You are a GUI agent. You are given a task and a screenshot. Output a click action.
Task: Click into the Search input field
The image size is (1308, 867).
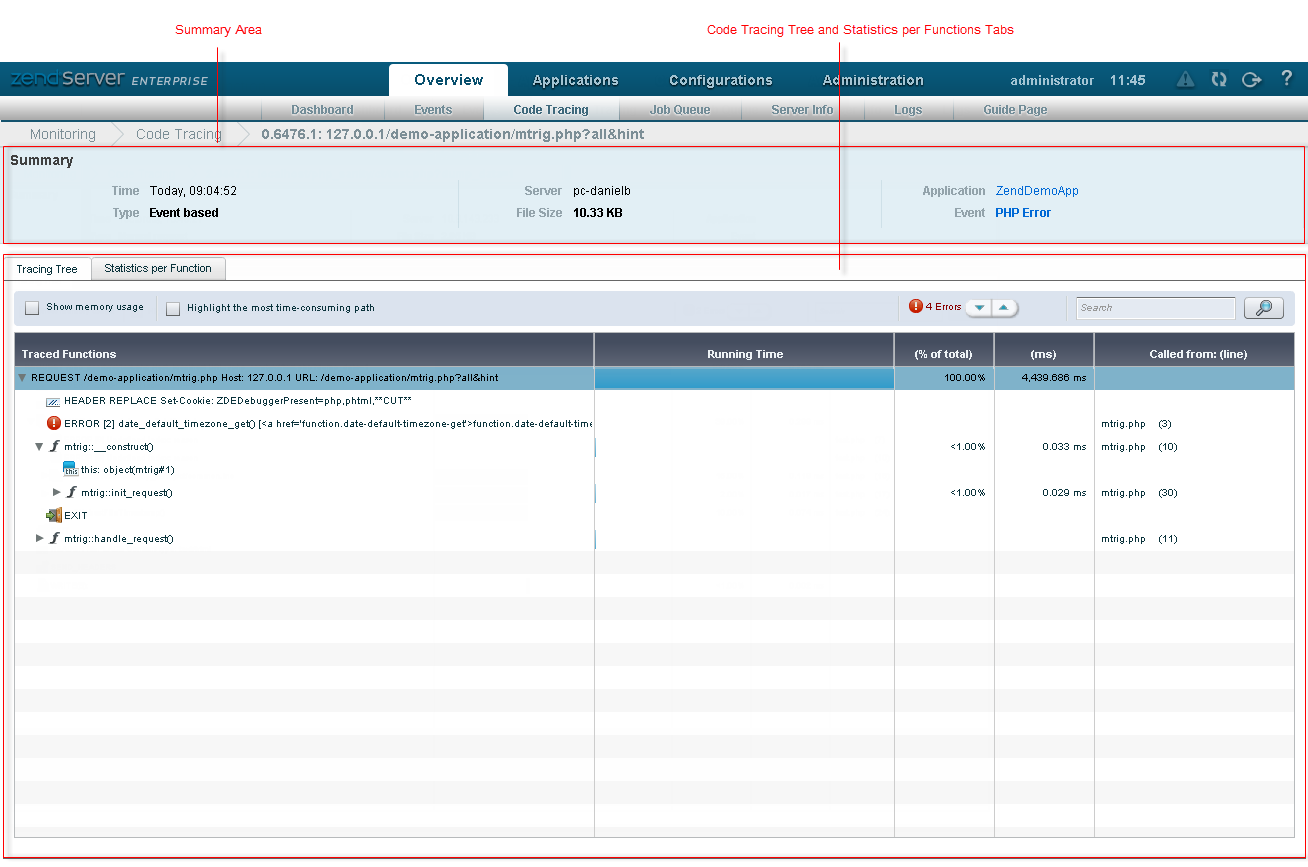tap(1155, 308)
